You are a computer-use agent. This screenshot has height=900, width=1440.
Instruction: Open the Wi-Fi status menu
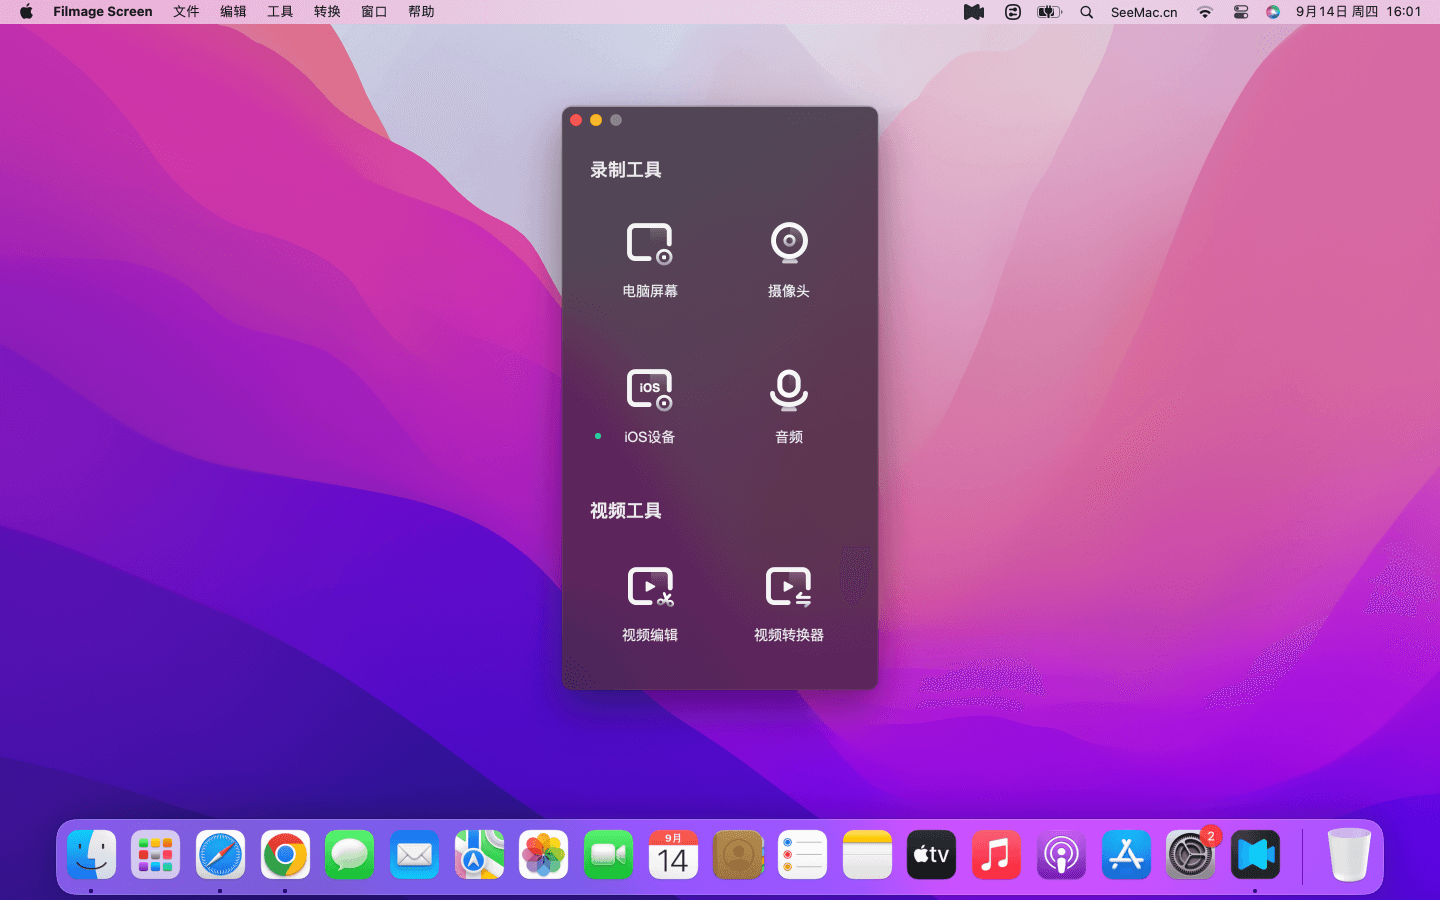click(1205, 12)
